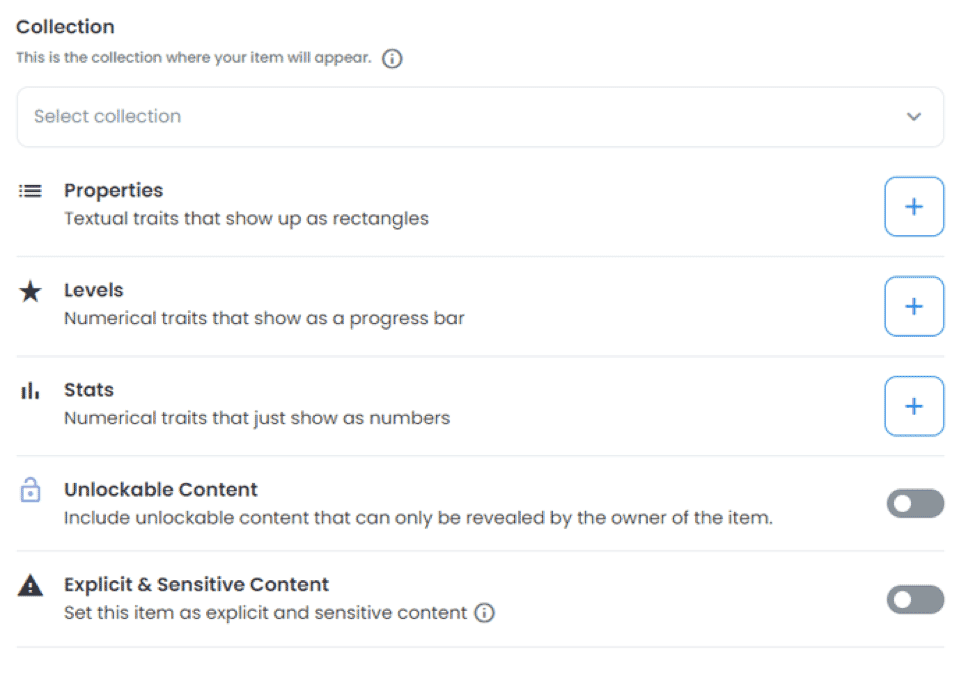Add a new Properties trait
The width and height of the screenshot is (974, 677).
click(x=913, y=207)
